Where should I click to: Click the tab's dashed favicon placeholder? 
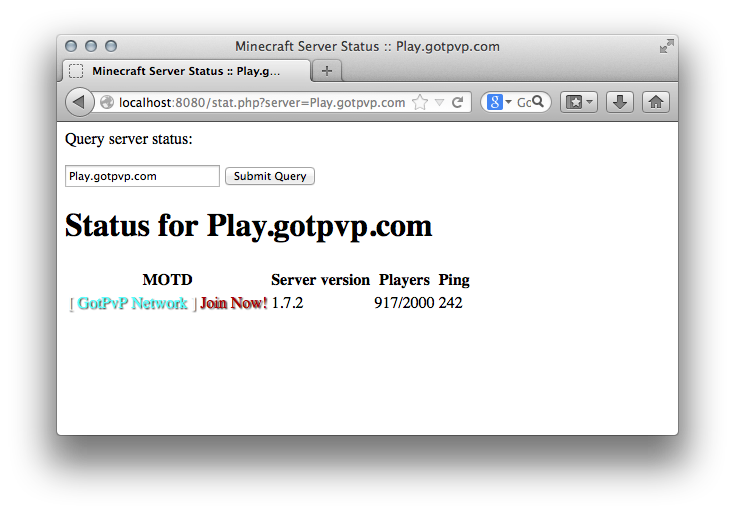[76, 71]
